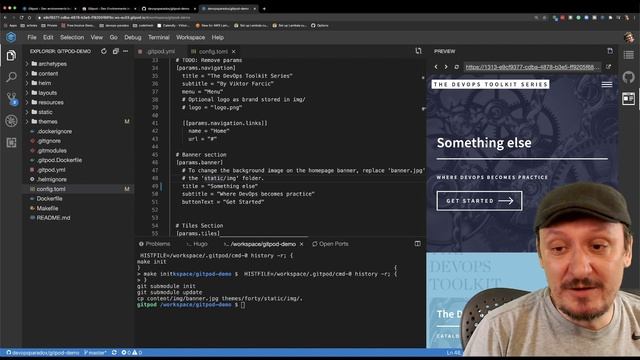640x360 pixels.
Task: Open the View menu
Action: pos(96,37)
